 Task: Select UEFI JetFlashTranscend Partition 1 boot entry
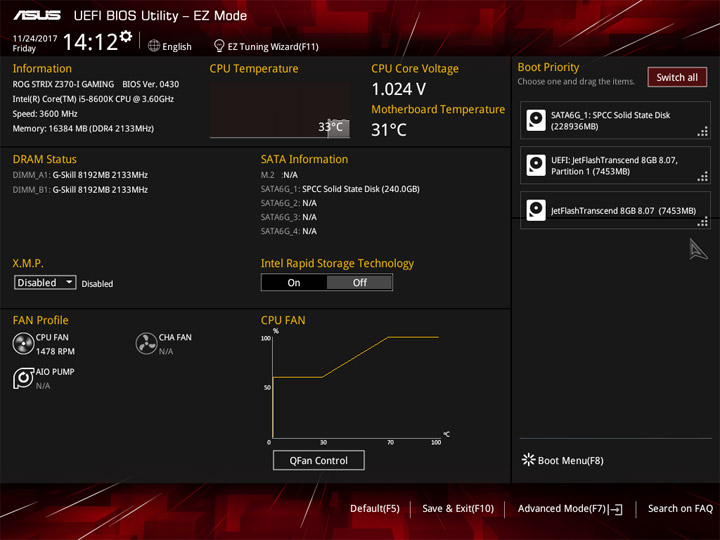click(x=615, y=165)
